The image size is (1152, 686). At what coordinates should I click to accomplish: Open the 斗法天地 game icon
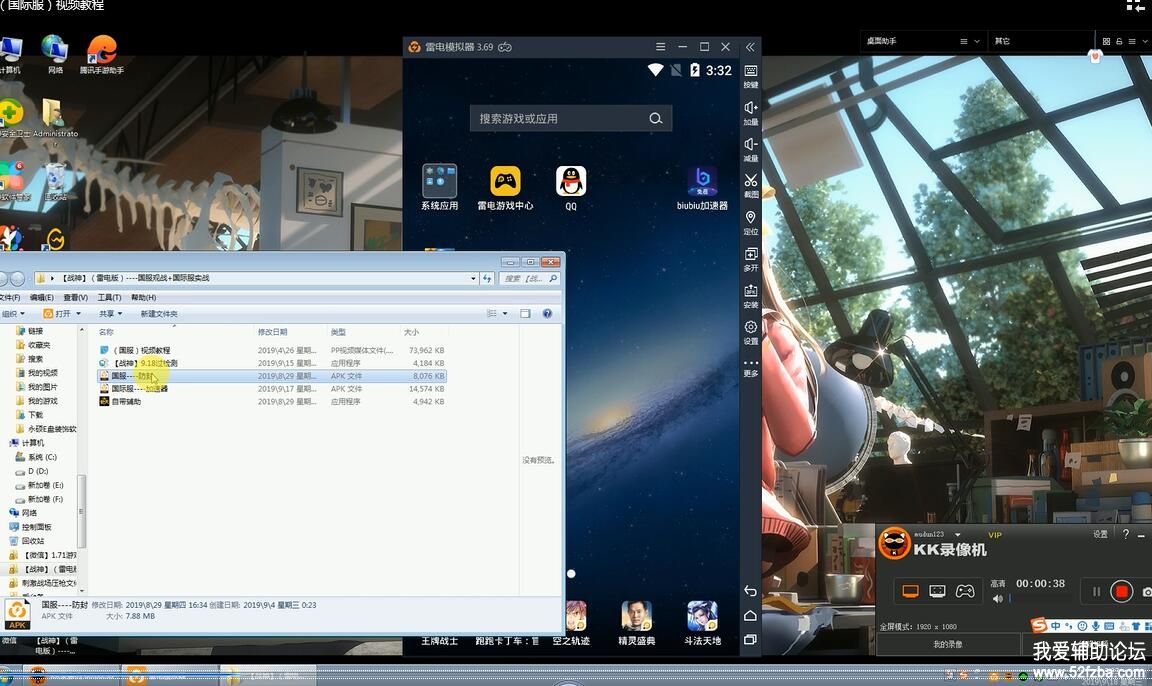click(x=702, y=623)
